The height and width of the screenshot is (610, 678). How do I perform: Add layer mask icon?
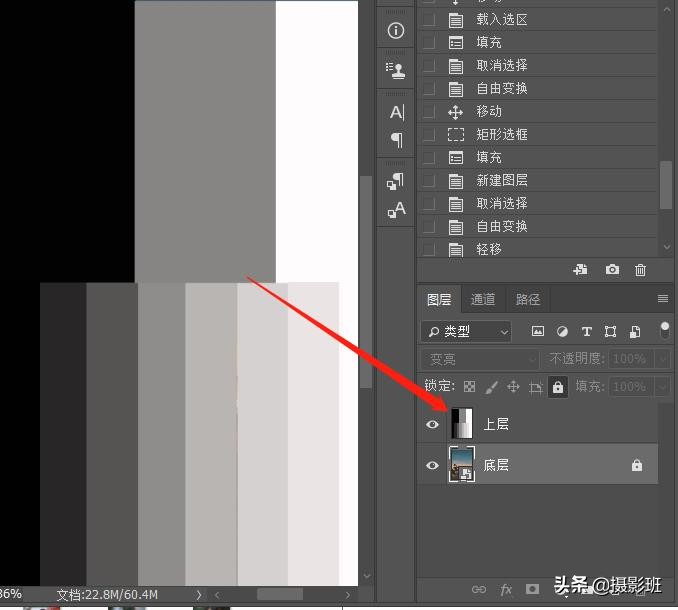(x=532, y=589)
